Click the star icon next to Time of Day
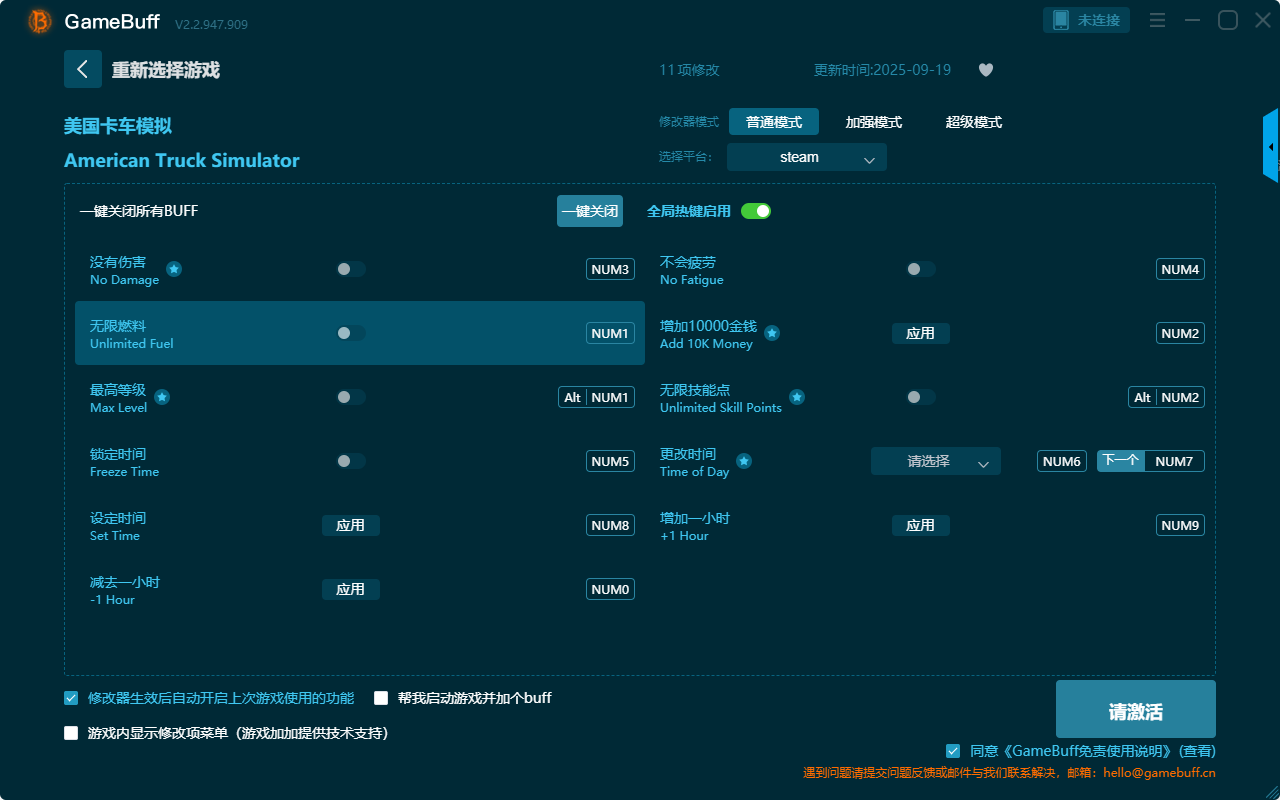The height and width of the screenshot is (800, 1280). click(x=744, y=461)
